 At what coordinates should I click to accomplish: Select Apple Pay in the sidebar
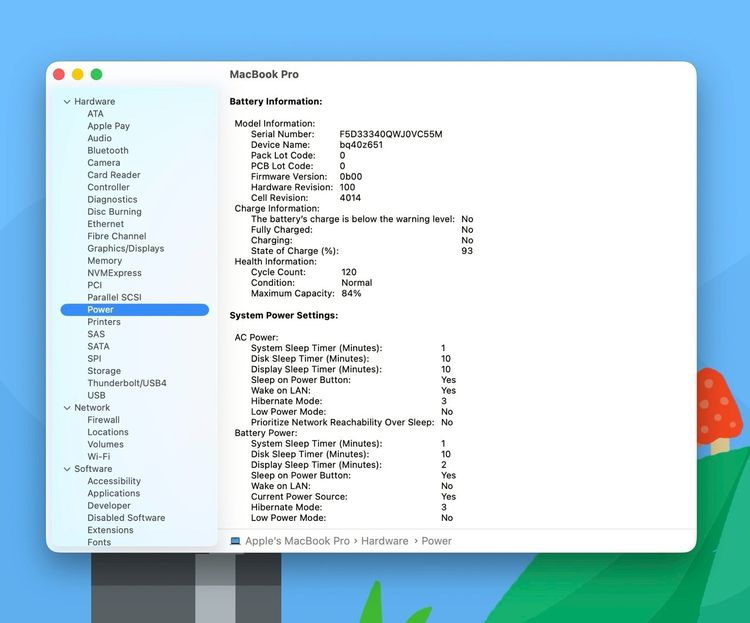pyautogui.click(x=109, y=126)
